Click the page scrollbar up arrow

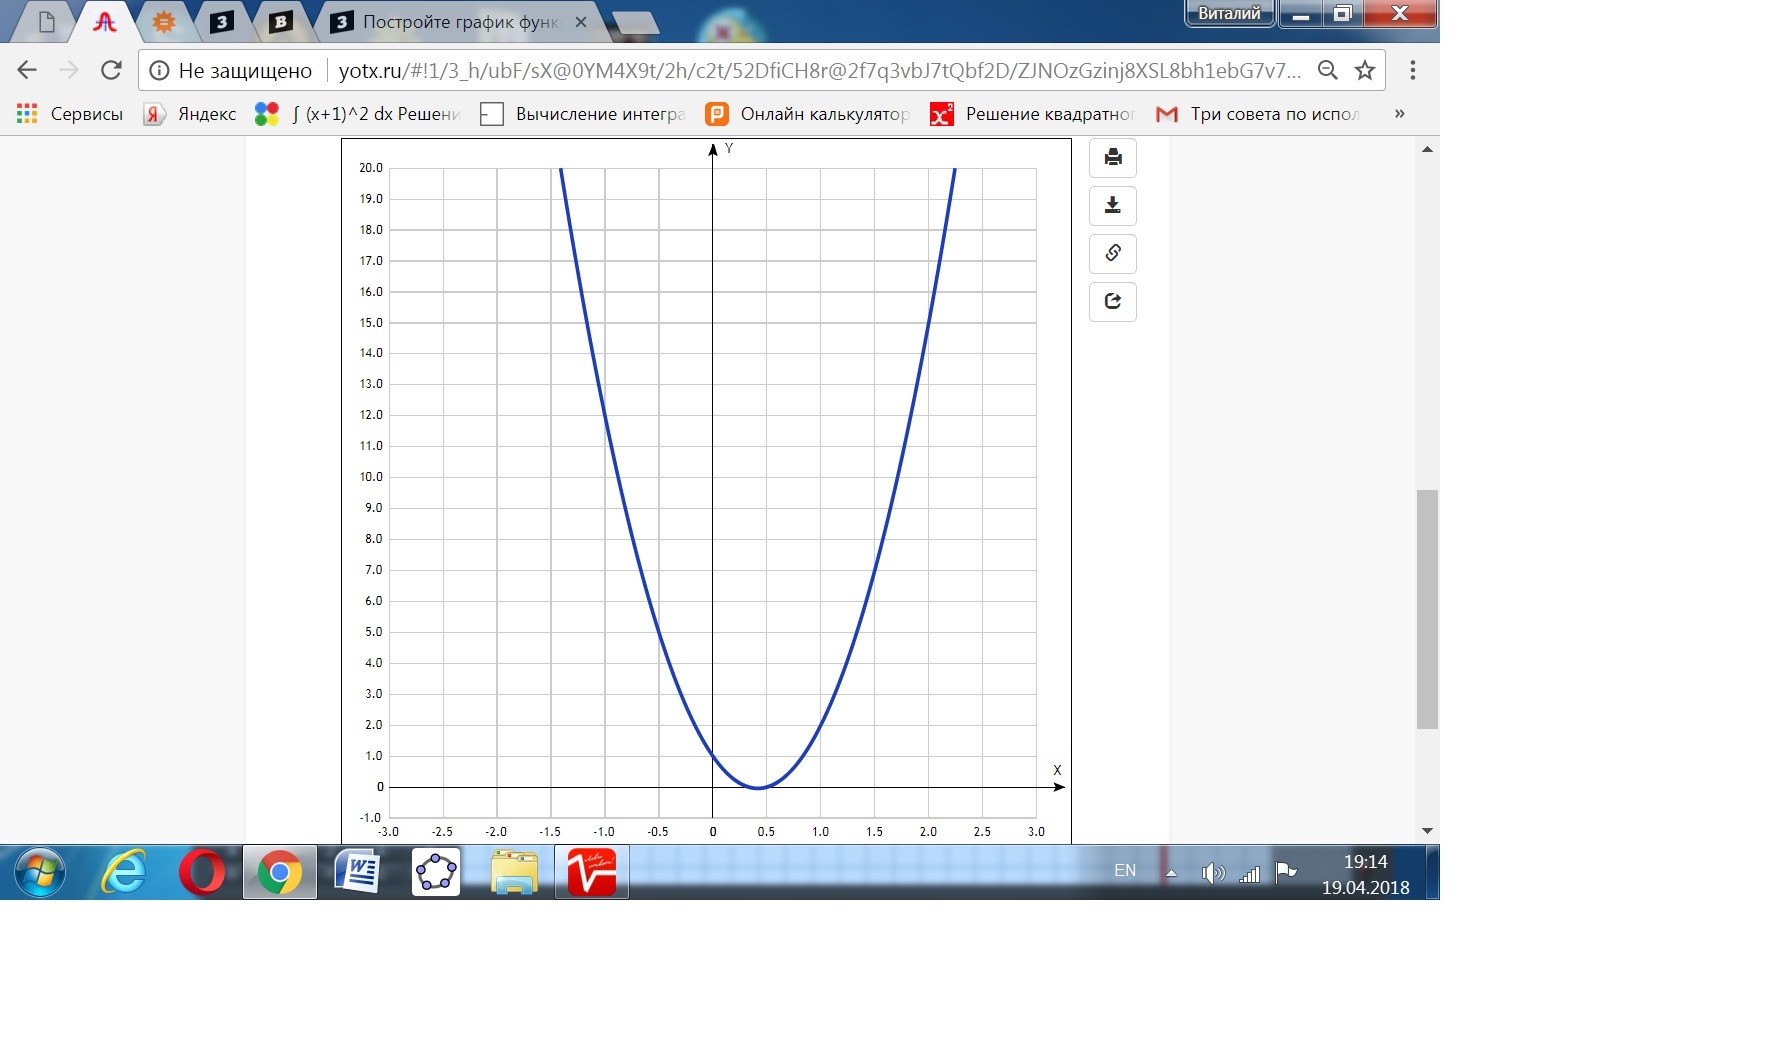tap(1427, 150)
